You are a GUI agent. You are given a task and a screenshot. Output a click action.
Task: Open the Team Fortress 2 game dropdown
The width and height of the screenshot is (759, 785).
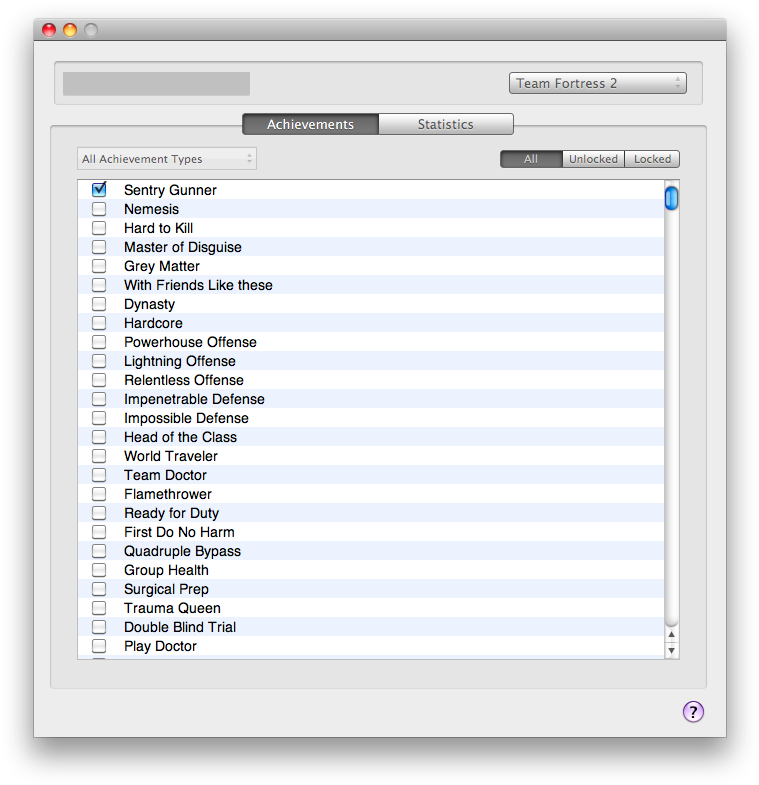[x=598, y=83]
